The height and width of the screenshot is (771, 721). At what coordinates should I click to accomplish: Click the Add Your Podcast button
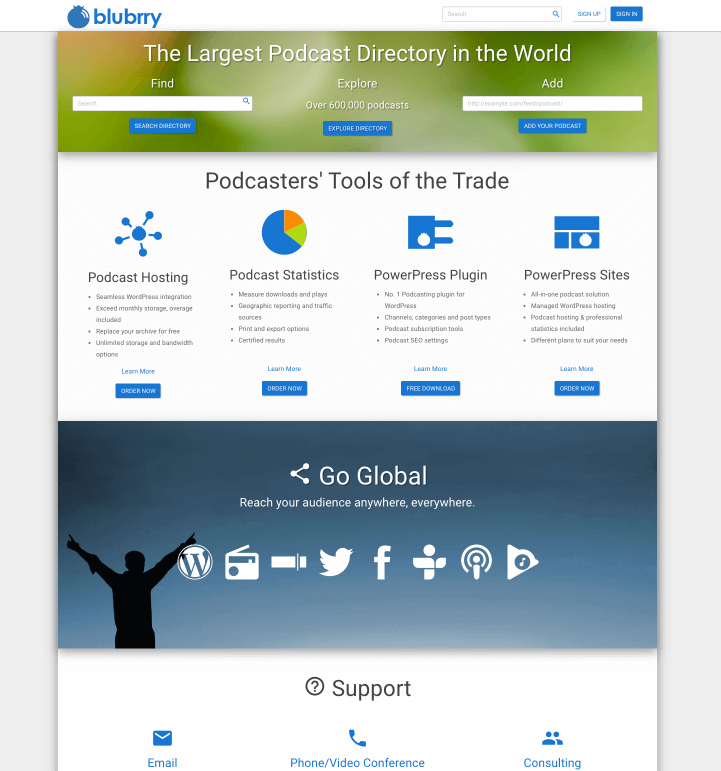click(x=552, y=126)
